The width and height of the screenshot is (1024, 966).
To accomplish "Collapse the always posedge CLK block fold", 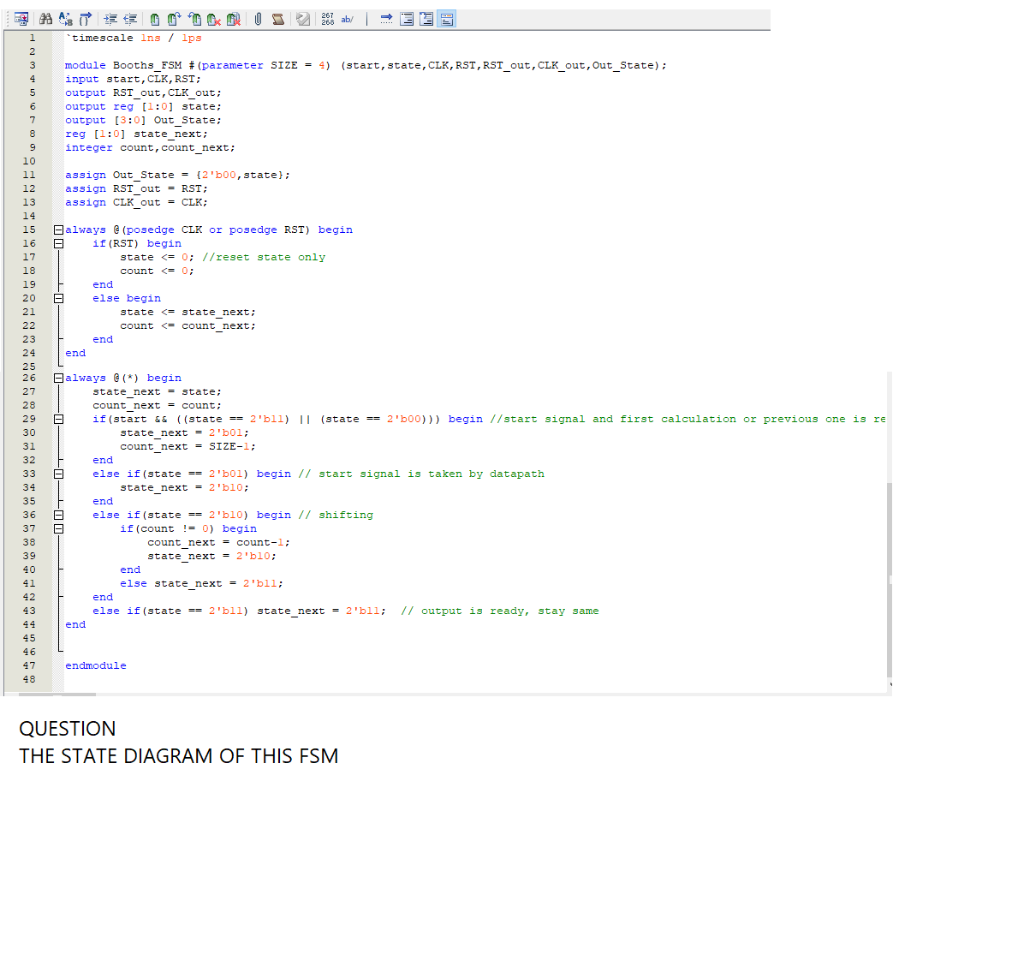I will [57, 229].
